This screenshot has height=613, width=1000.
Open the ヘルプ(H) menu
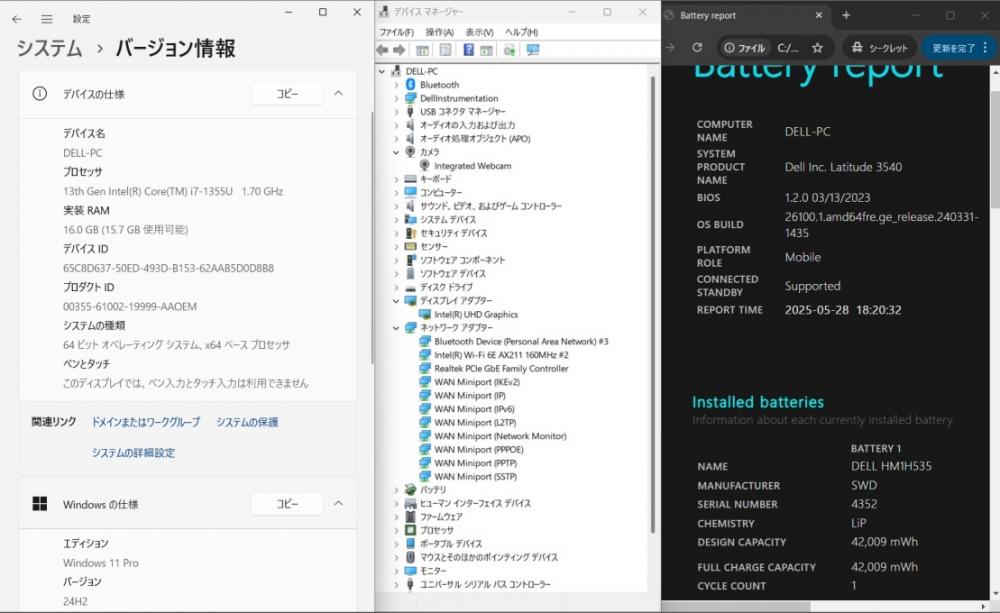pos(522,32)
